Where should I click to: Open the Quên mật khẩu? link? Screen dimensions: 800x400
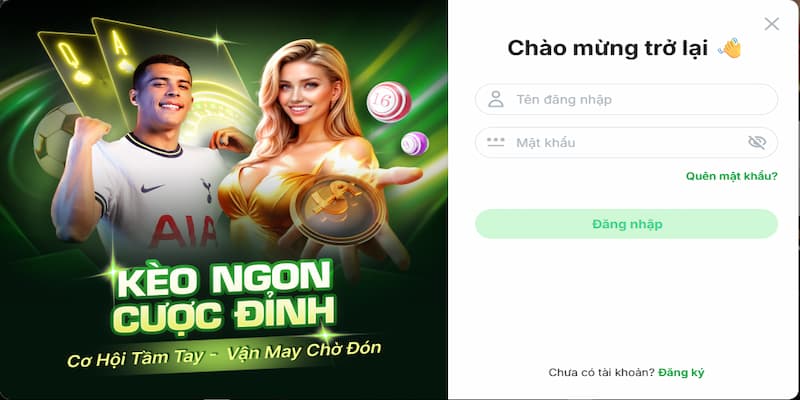731,176
